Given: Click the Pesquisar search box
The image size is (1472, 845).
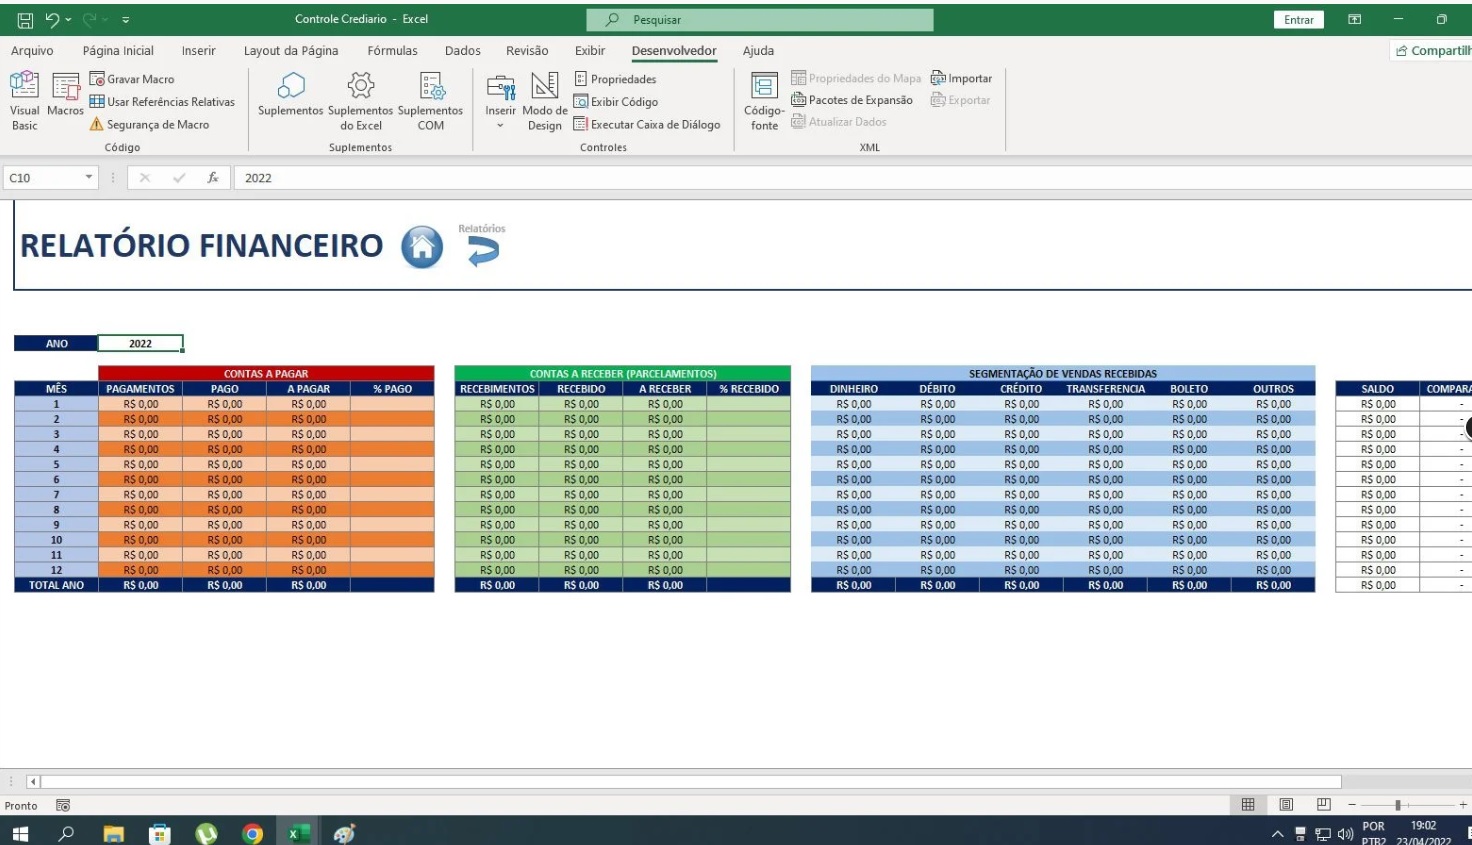Looking at the screenshot, I should coord(760,19).
